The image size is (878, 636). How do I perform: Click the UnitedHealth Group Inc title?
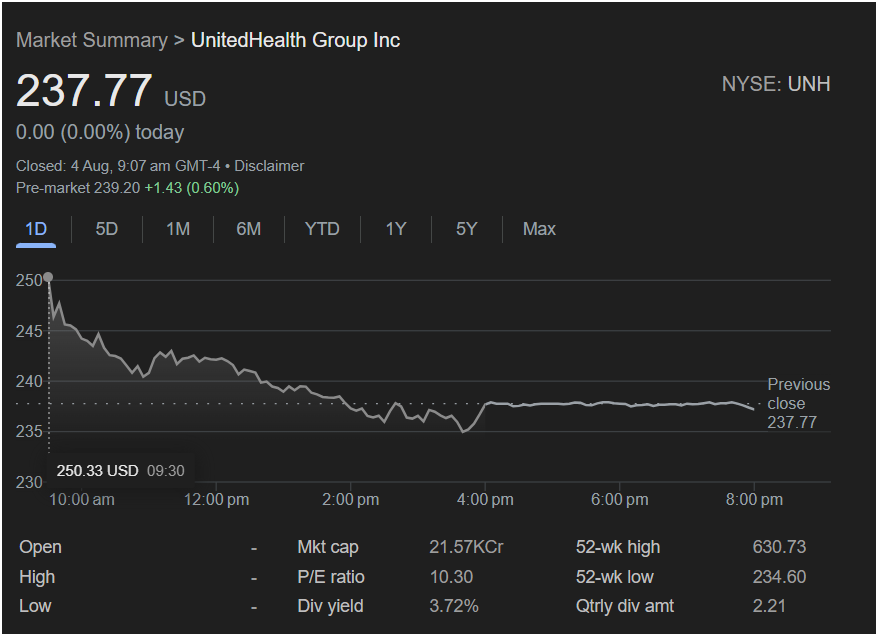click(x=296, y=40)
